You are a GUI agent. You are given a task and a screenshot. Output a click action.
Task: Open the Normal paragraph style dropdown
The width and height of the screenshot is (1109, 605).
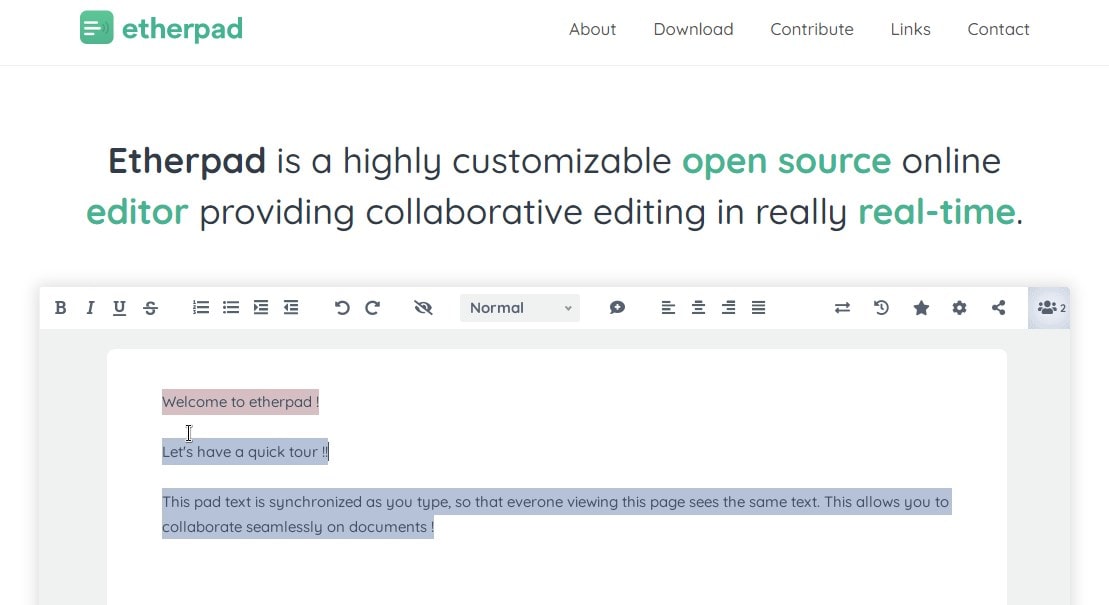pyautogui.click(x=519, y=307)
